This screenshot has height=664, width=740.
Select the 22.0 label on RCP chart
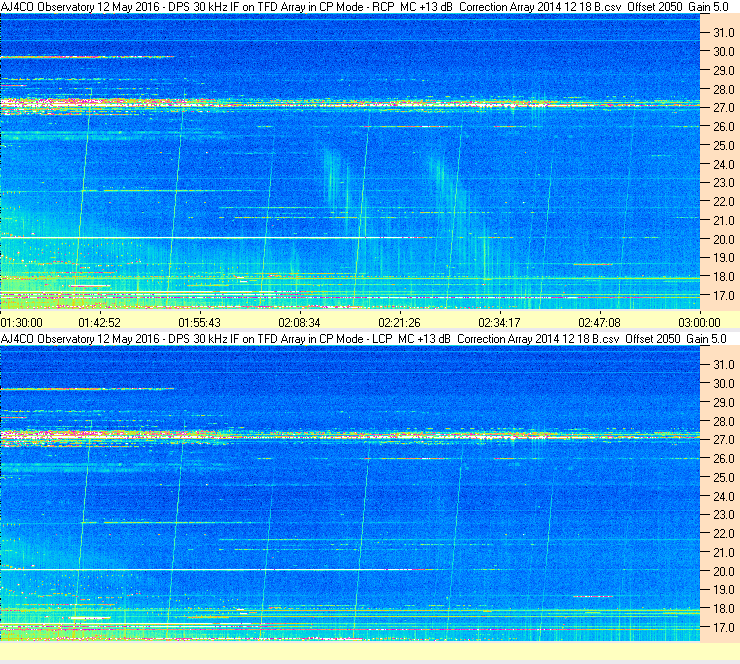(x=724, y=202)
